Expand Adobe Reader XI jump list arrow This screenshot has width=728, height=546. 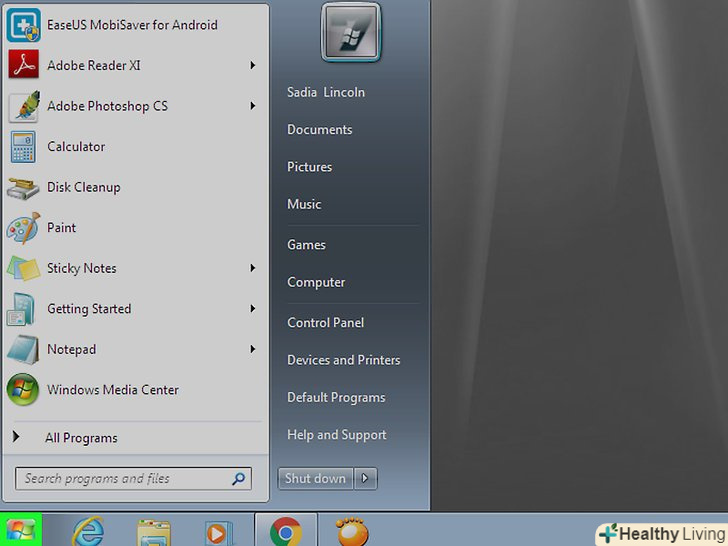[253, 65]
